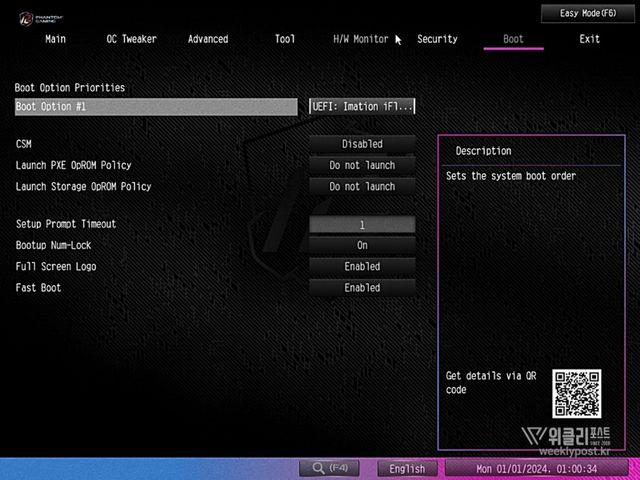Open Boot Option #1 UEFI device dropdown
This screenshot has height=480, width=640.
tap(362, 106)
